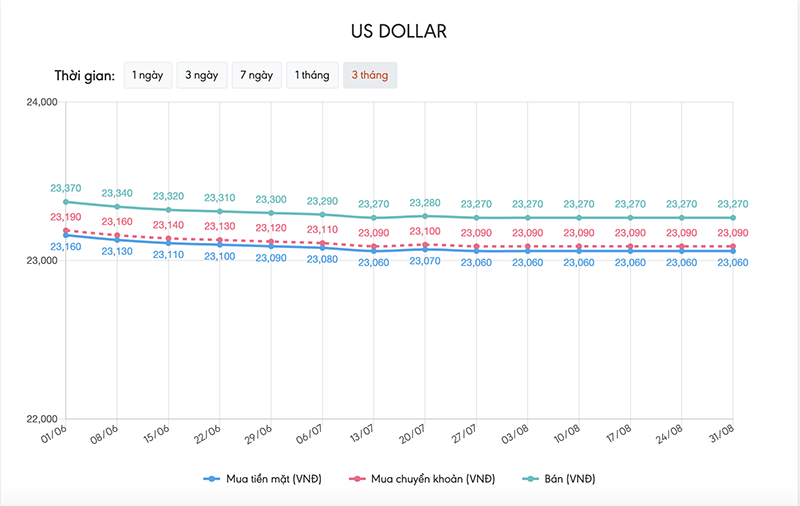Switch to the '3 ngày' time range
The width and height of the screenshot is (800, 506).
(x=201, y=76)
